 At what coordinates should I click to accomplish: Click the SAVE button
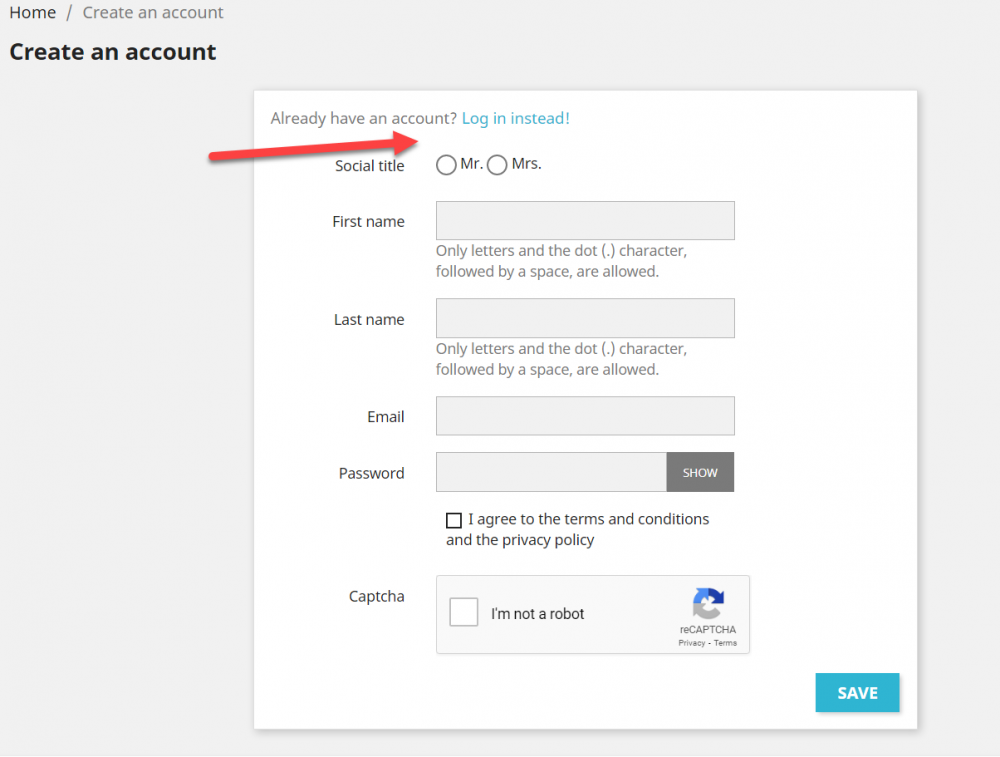pyautogui.click(x=857, y=692)
